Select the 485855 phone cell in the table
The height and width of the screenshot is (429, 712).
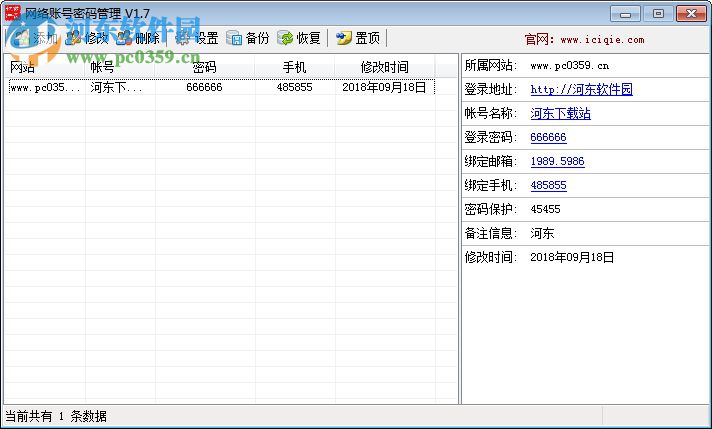(x=294, y=87)
